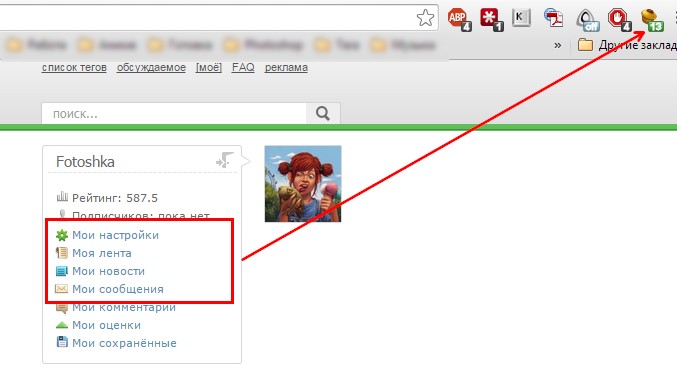Click the rating bar-chart icon
677x370 pixels.
[62, 197]
